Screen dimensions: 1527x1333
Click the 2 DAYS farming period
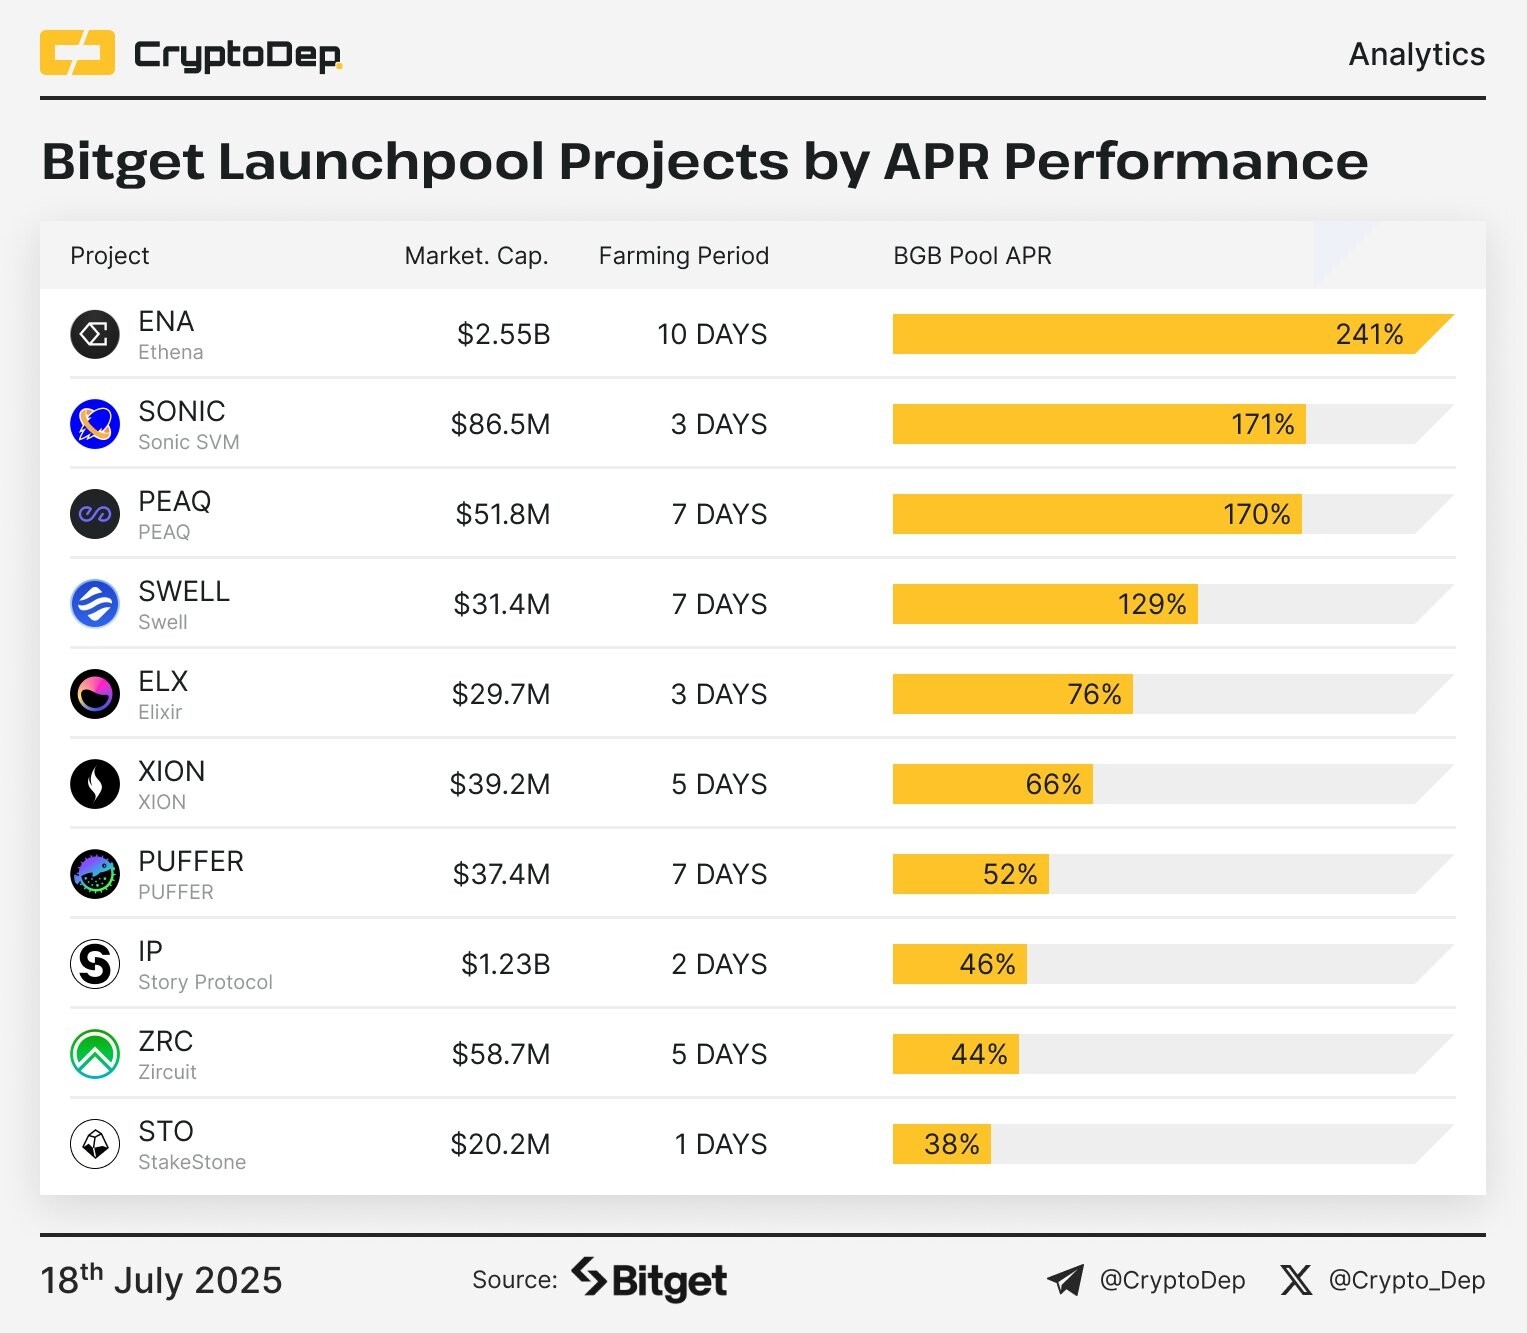(x=719, y=964)
